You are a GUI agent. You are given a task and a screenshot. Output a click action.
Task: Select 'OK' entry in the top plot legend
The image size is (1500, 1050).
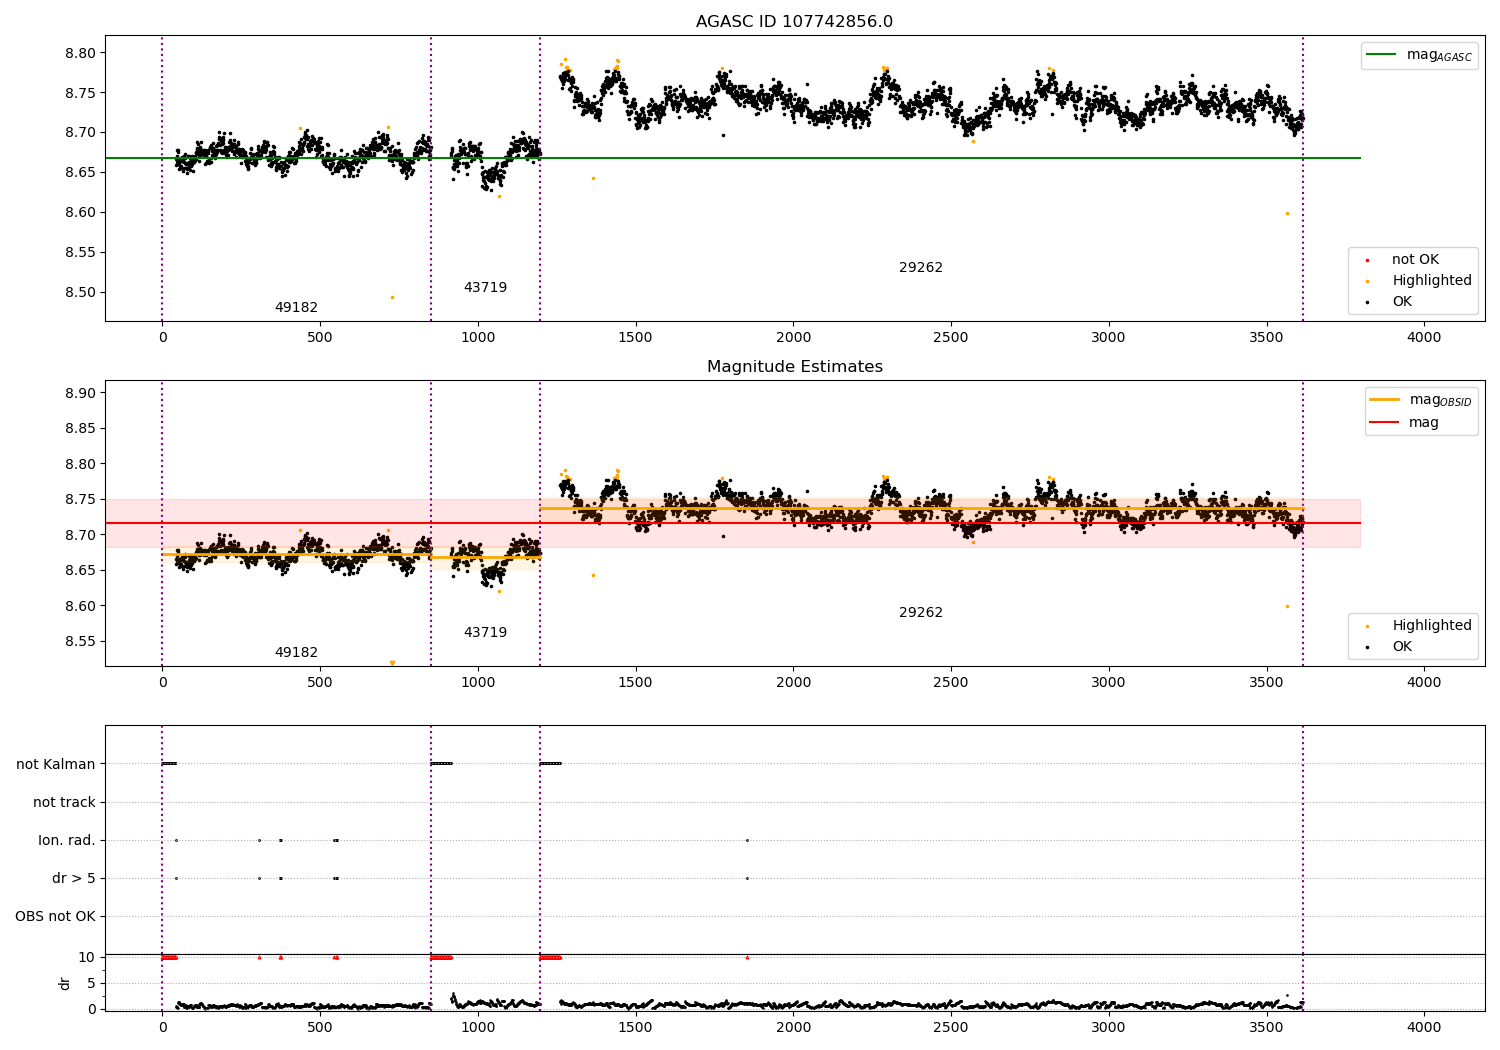click(1402, 302)
